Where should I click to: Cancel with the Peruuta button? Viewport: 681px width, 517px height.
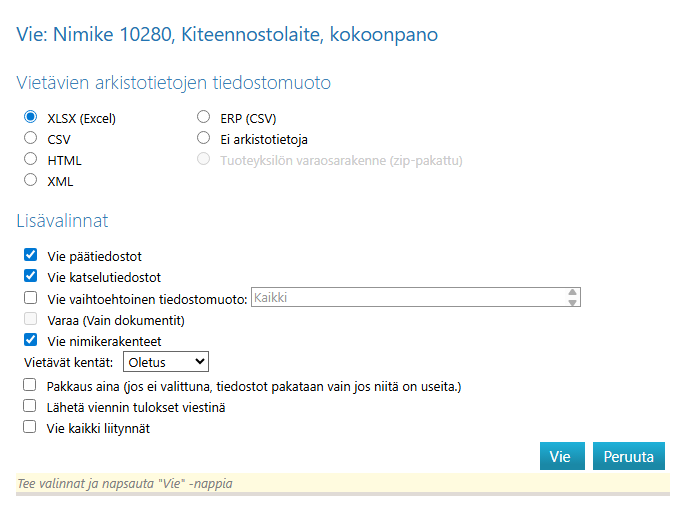628,456
